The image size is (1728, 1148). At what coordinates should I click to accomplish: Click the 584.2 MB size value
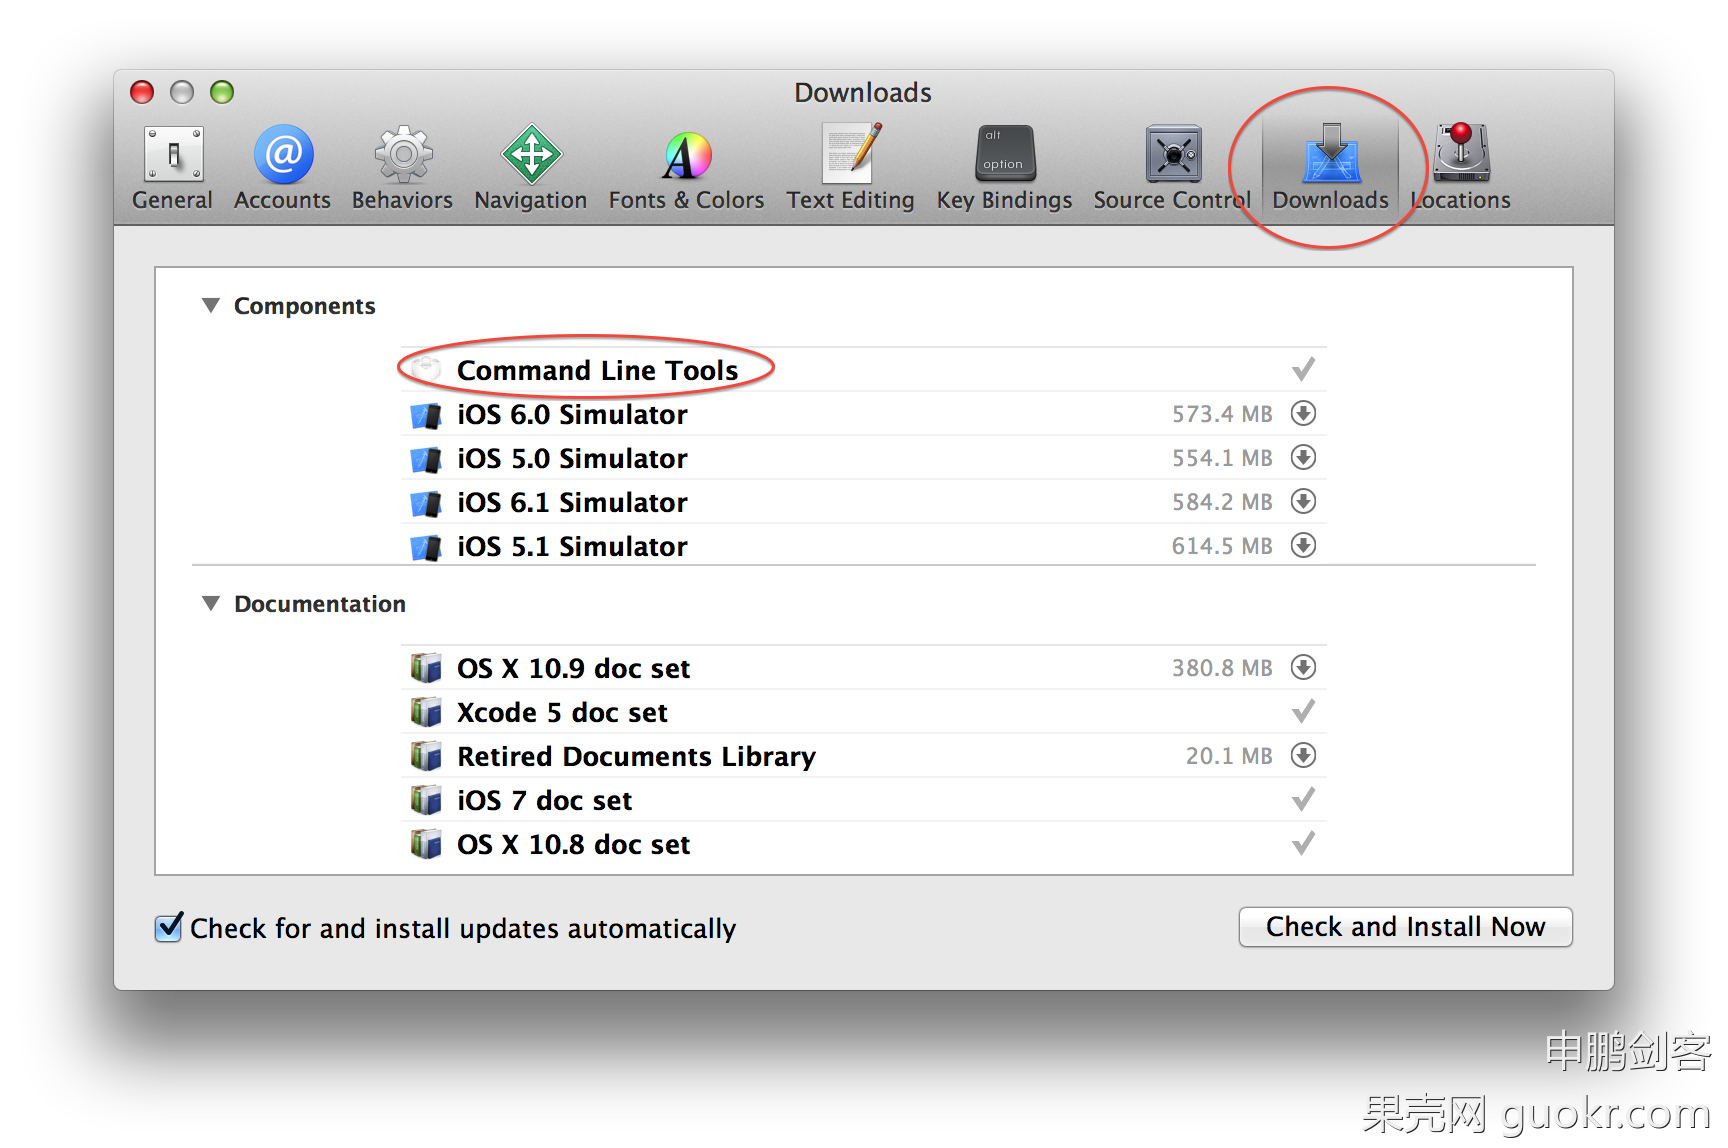[1222, 502]
